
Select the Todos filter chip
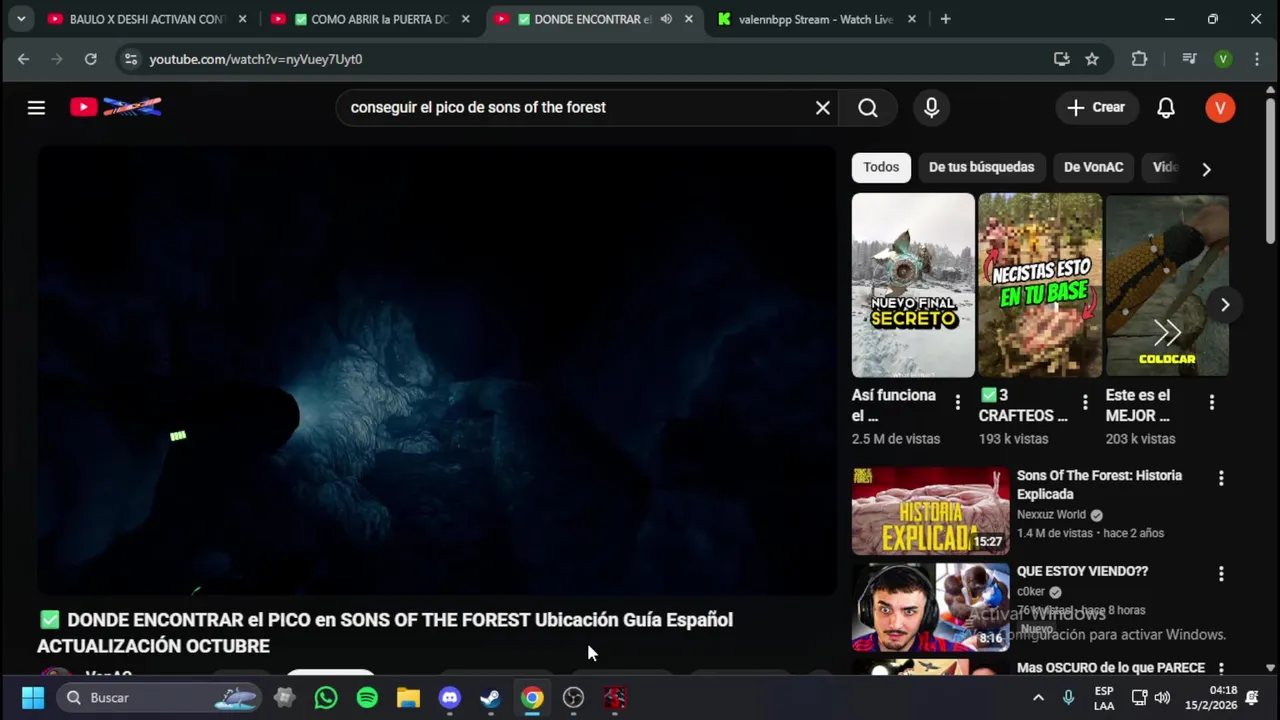(881, 167)
